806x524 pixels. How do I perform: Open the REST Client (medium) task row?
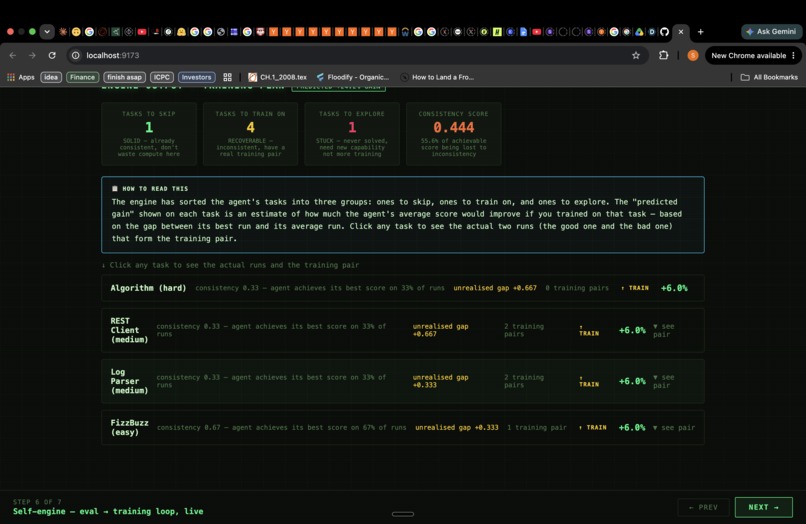(402, 330)
